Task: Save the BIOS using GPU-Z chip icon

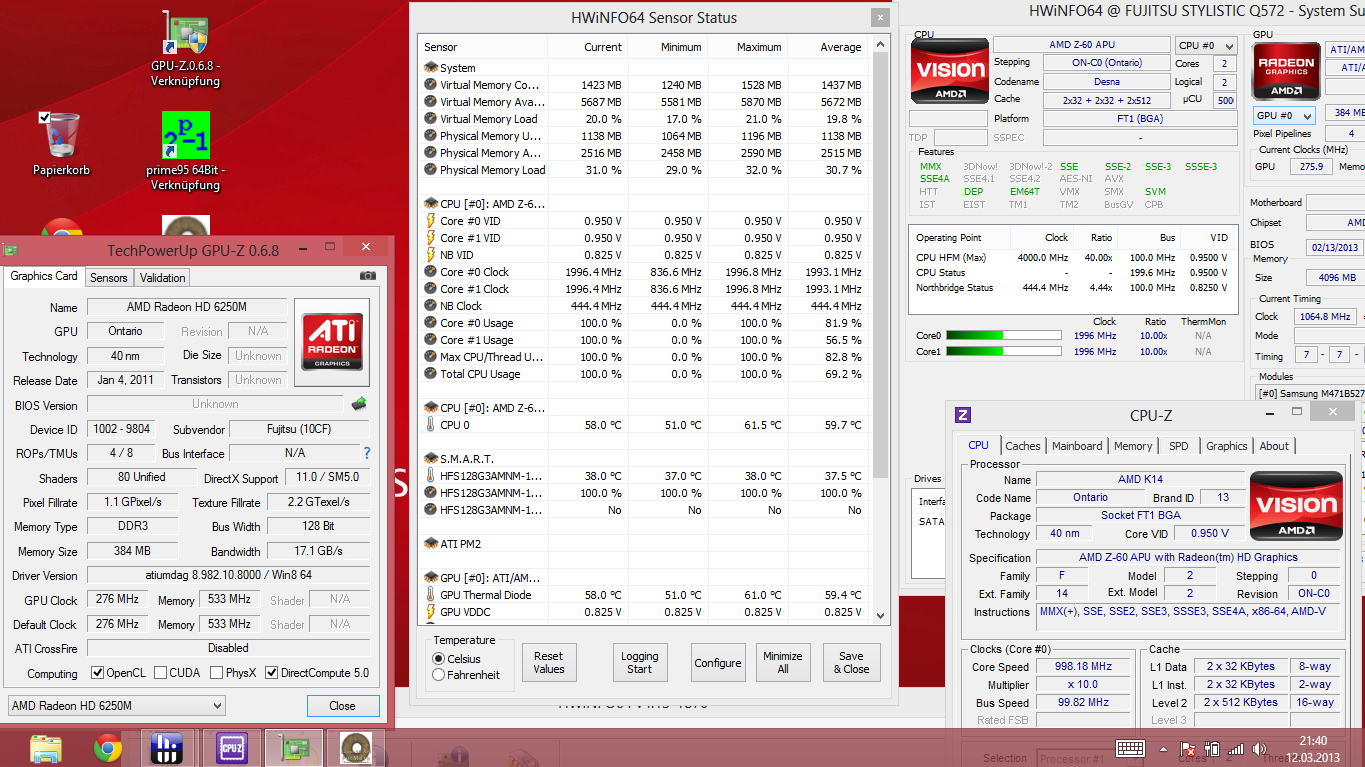Action: (x=359, y=404)
